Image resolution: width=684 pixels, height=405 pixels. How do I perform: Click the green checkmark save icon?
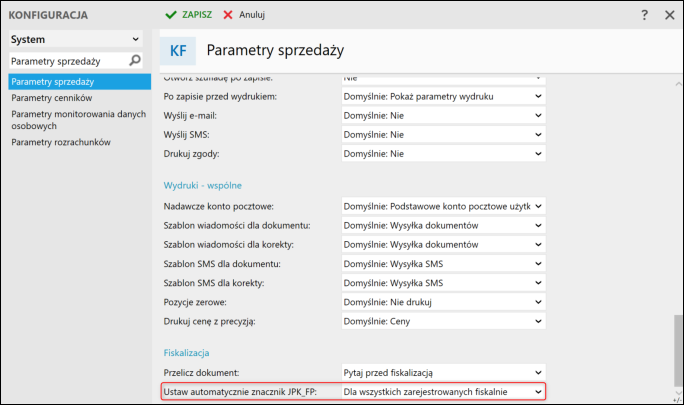tap(170, 15)
